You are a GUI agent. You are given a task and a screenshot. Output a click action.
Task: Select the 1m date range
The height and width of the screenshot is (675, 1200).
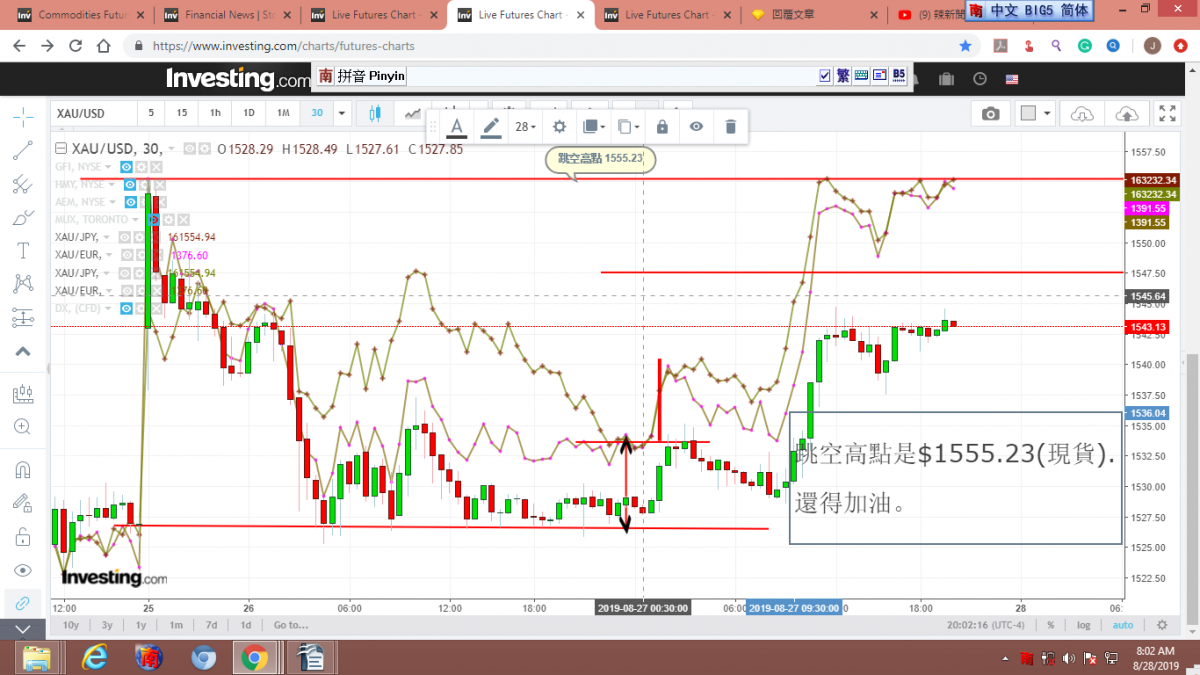tap(175, 625)
